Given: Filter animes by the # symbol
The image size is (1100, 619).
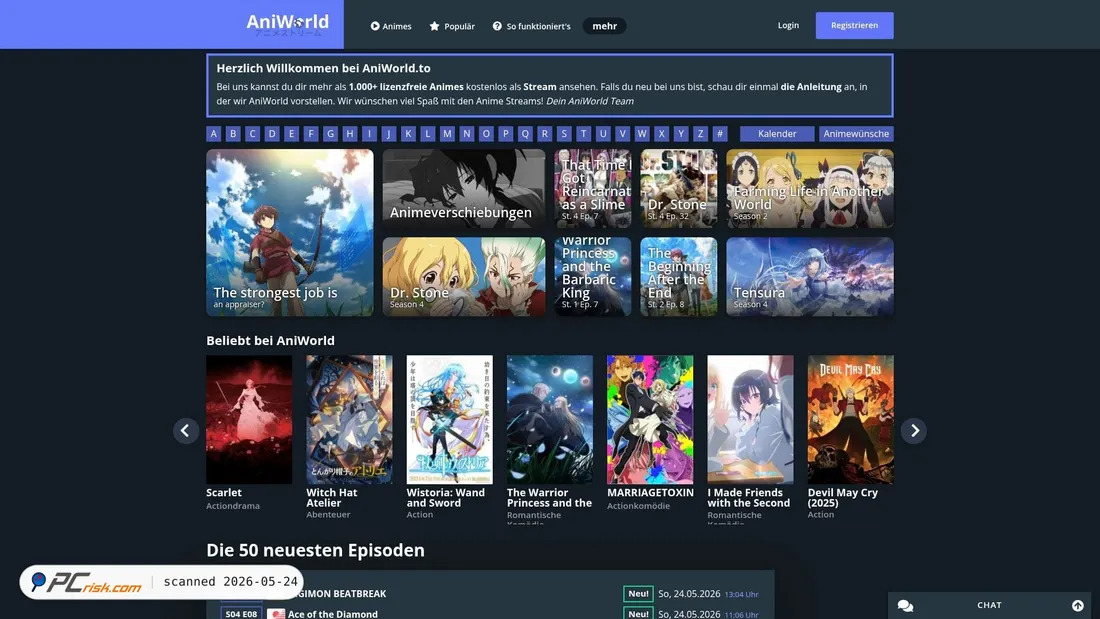Looking at the screenshot, I should click(720, 133).
